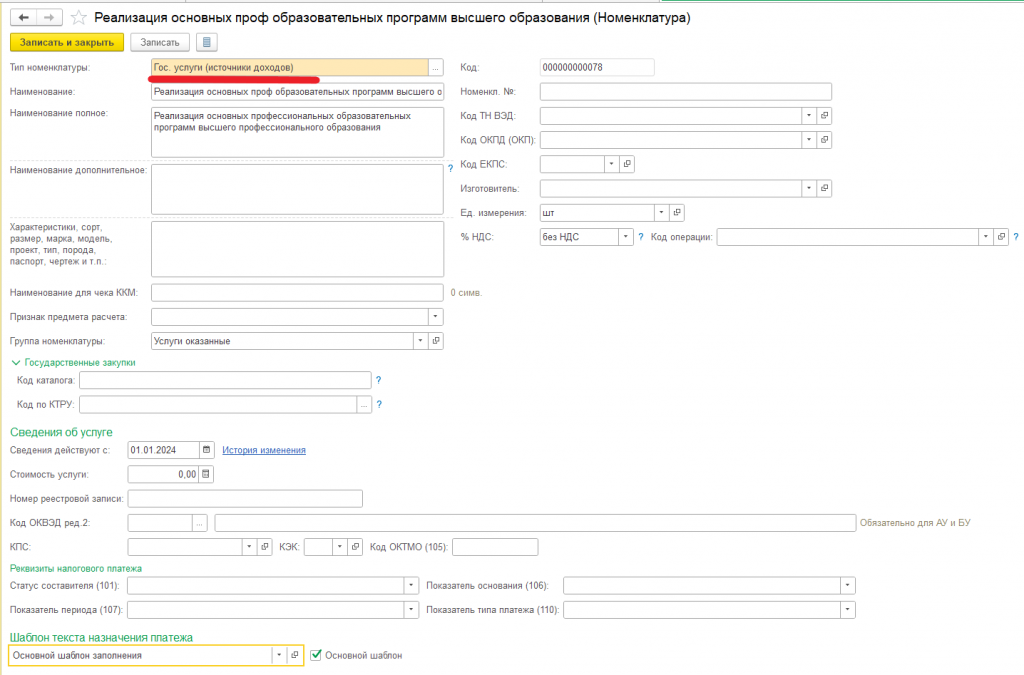The image size is (1024, 675).
Task: Open the Основной шаблон заполнения record icon
Action: point(295,655)
